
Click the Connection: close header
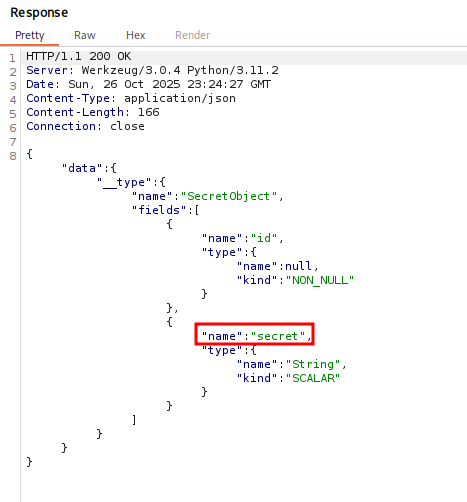coord(85,126)
